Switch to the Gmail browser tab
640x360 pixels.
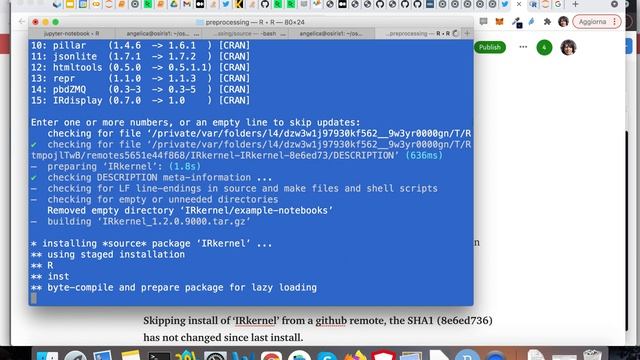[187, 4]
